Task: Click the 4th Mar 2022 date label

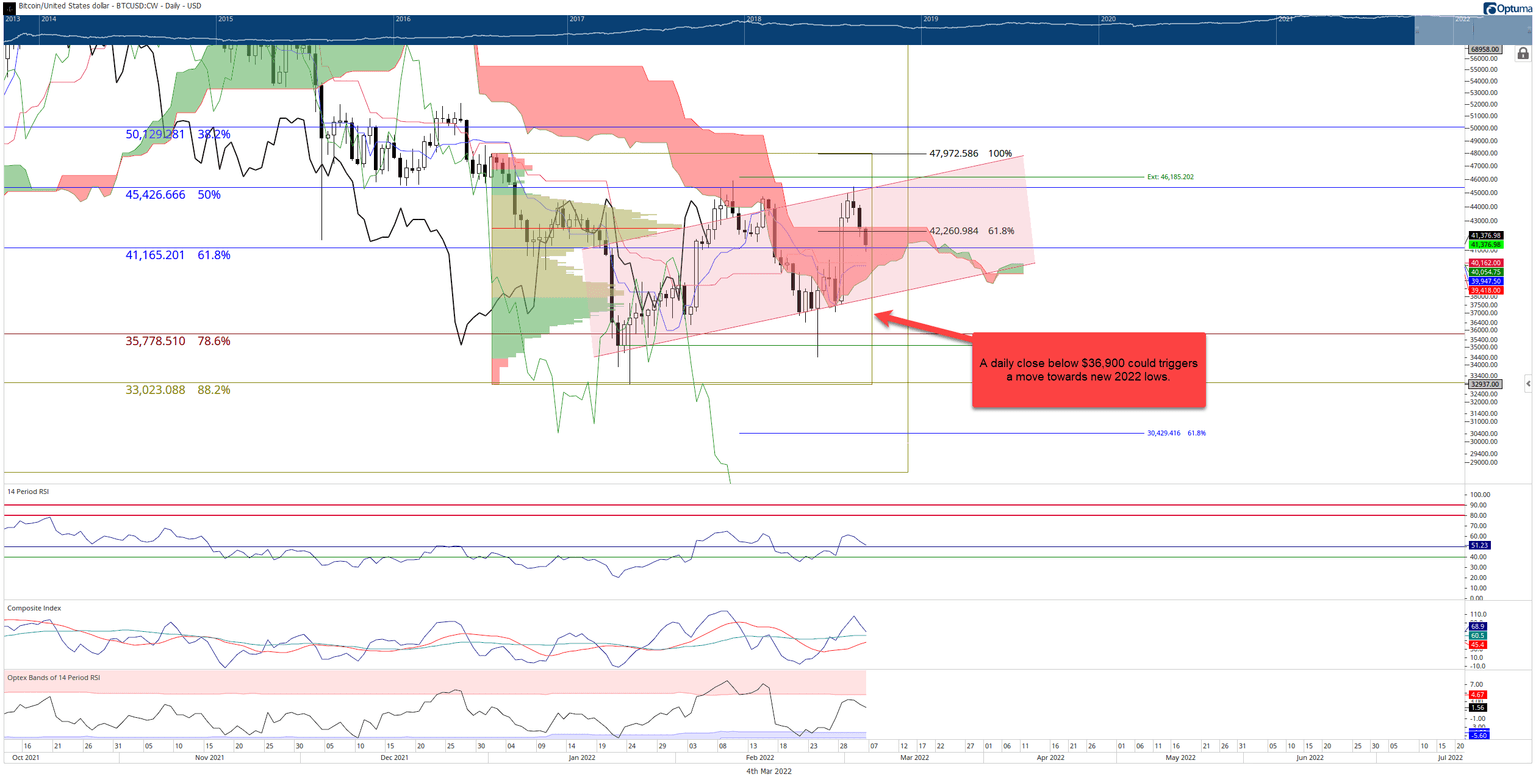Action: [768, 772]
